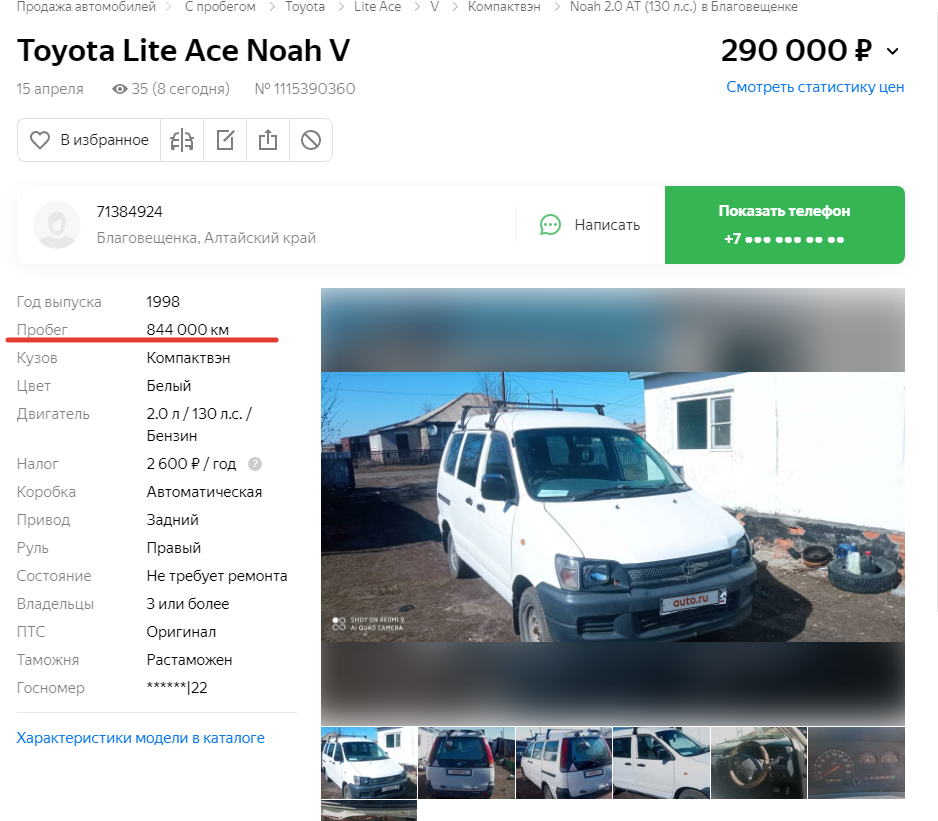Click tax help question mark icon
938x821 pixels.
point(255,464)
